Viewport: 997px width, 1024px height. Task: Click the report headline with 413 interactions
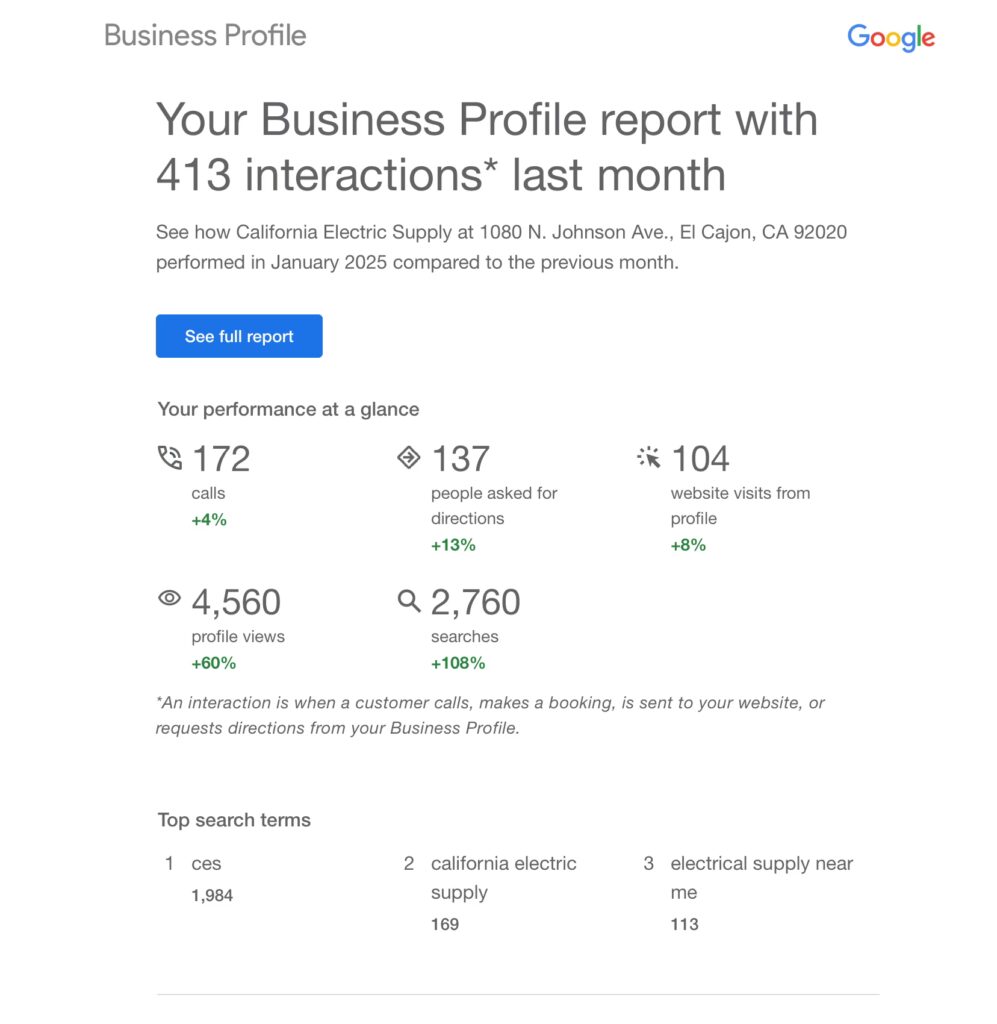point(487,147)
